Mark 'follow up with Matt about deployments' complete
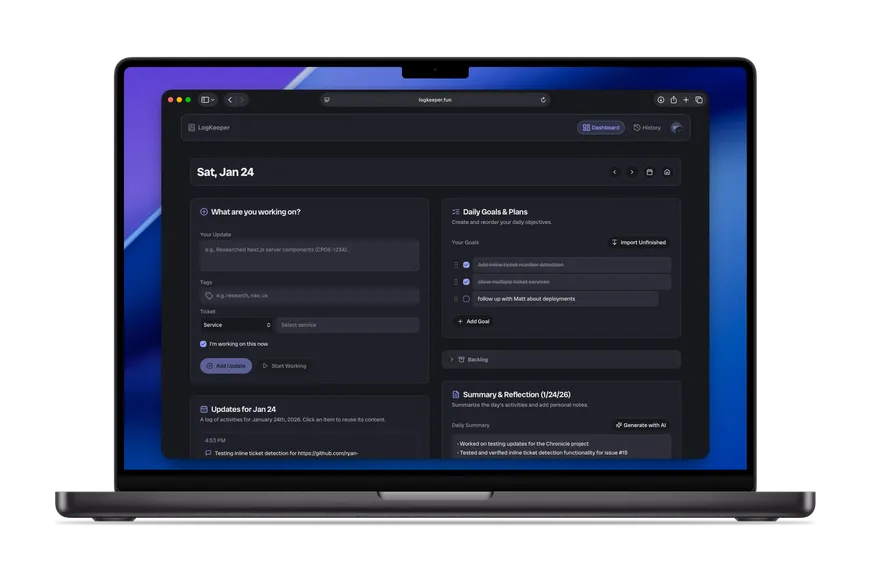Viewport: 870px width, 580px height. click(466, 299)
